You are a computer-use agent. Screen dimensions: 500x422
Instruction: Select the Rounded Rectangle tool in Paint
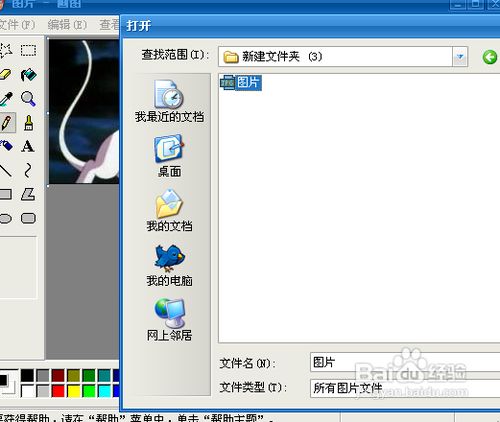(x=28, y=218)
